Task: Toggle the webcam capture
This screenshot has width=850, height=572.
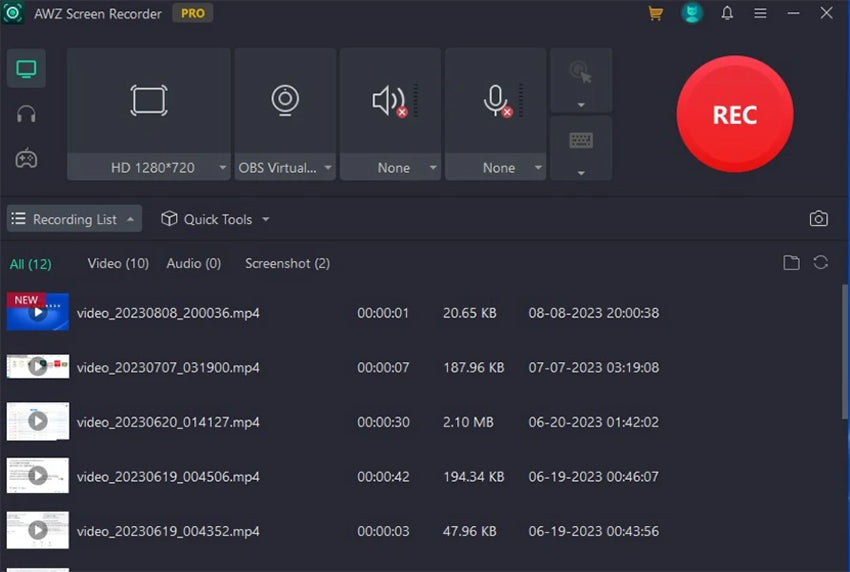Action: click(285, 100)
